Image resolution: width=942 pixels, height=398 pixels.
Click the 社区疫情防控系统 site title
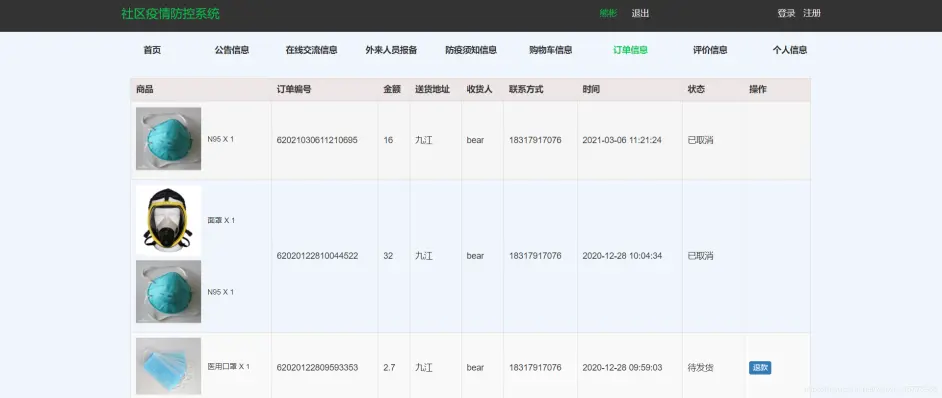171,13
